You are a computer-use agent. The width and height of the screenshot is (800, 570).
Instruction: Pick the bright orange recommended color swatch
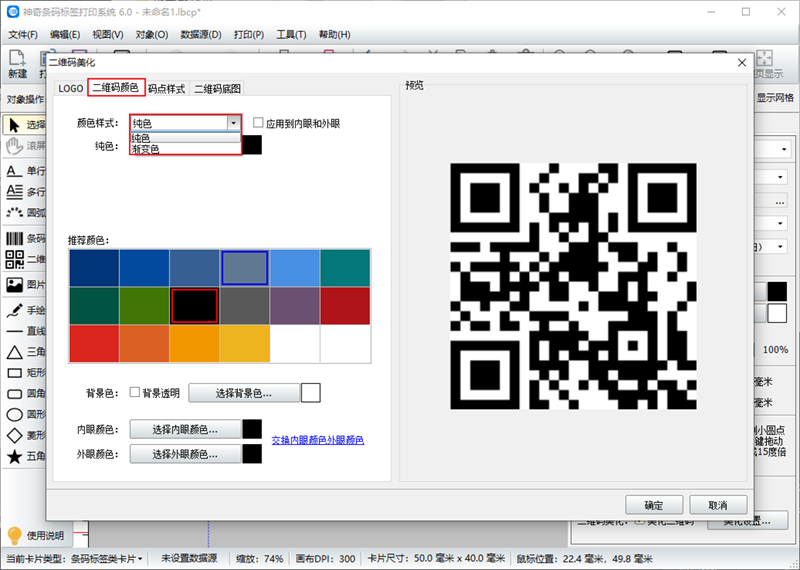[x=194, y=343]
